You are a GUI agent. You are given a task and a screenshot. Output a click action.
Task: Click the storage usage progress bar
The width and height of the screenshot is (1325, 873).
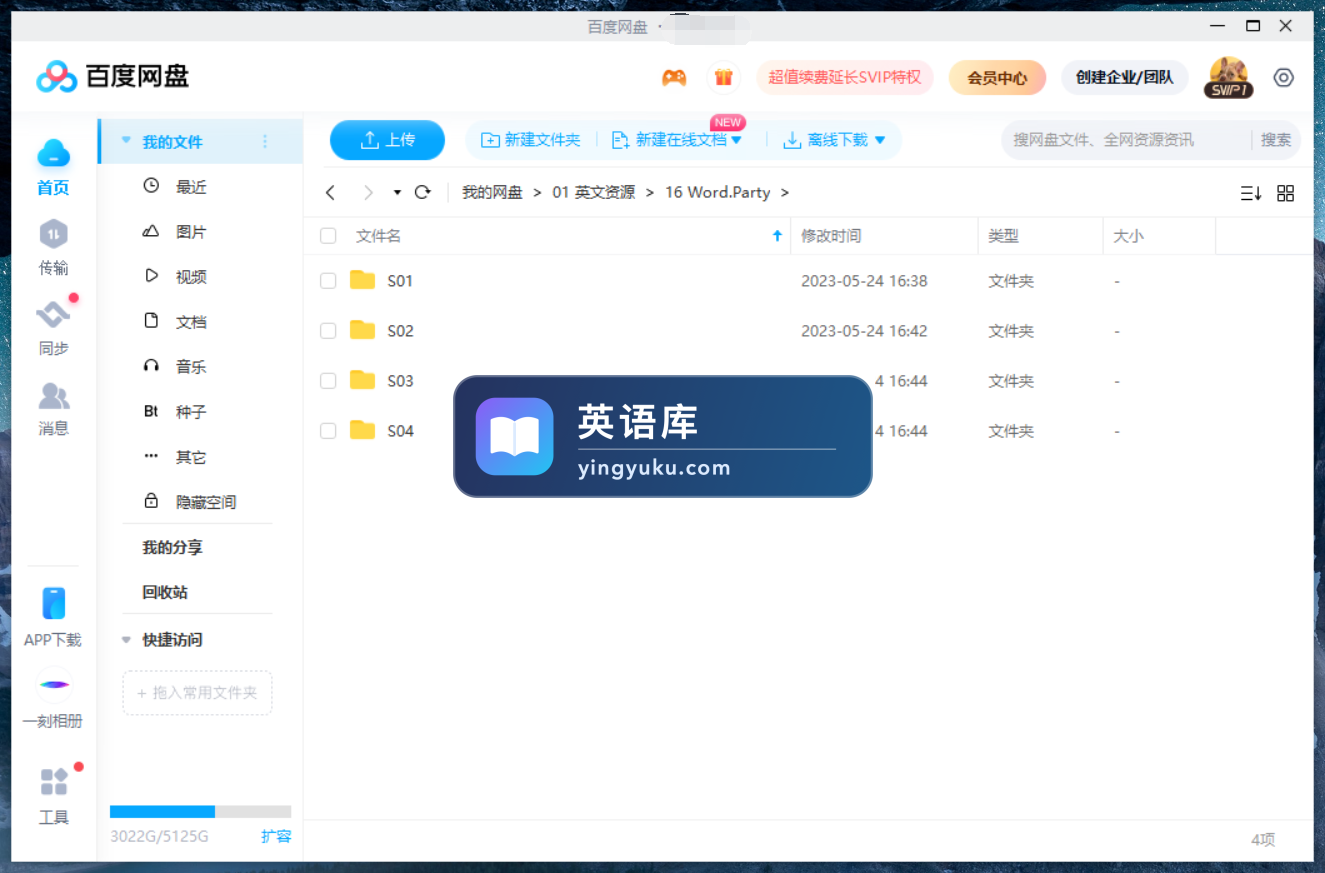(200, 812)
